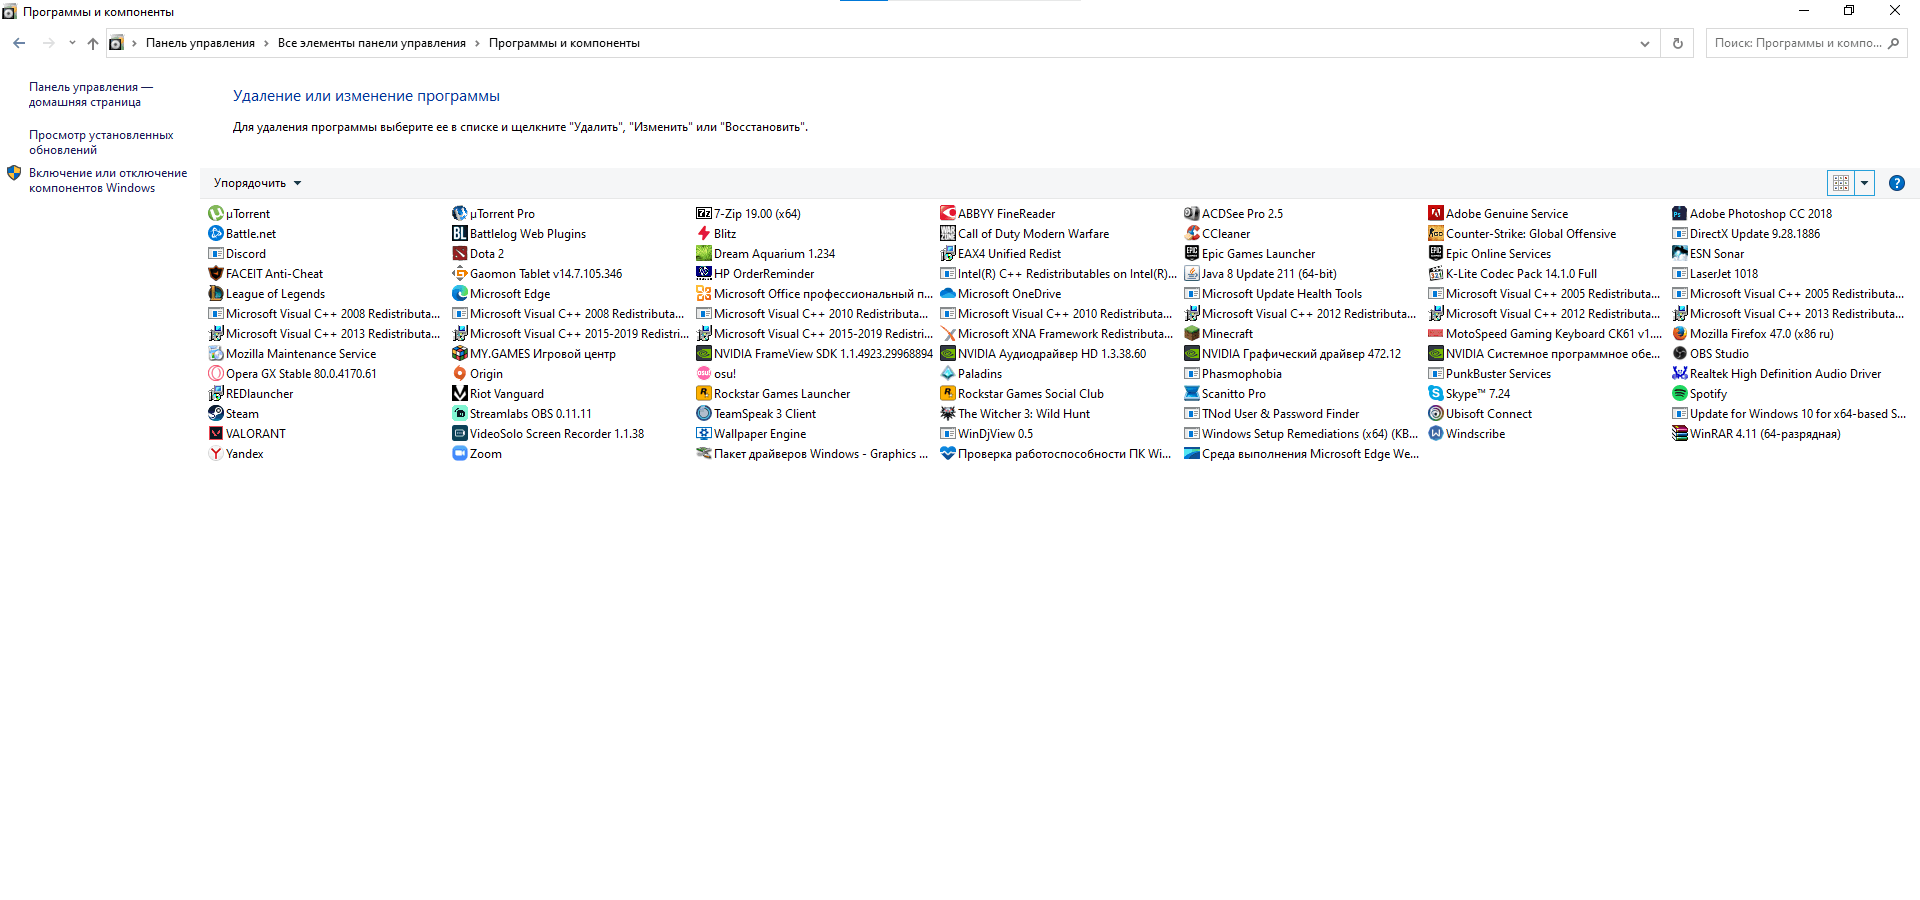Click the Battle.net icon
The image size is (1920, 900).
[215, 233]
